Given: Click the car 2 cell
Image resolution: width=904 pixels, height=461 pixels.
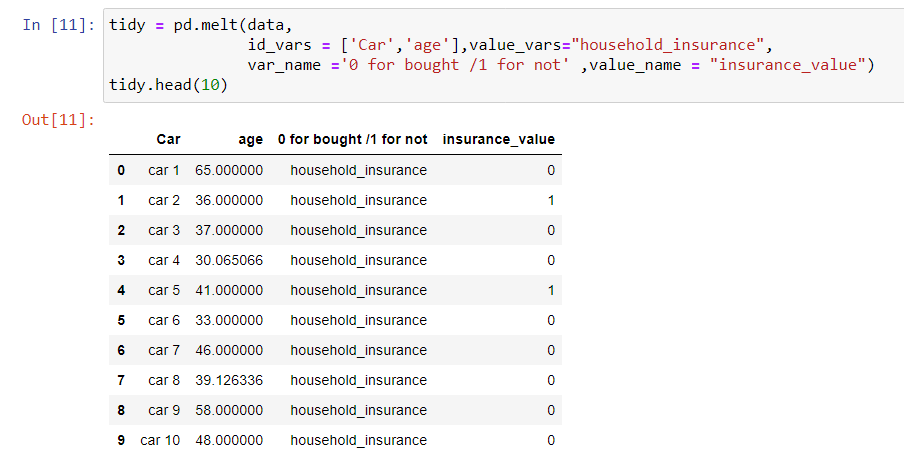Looking at the screenshot, I should tap(164, 201).
